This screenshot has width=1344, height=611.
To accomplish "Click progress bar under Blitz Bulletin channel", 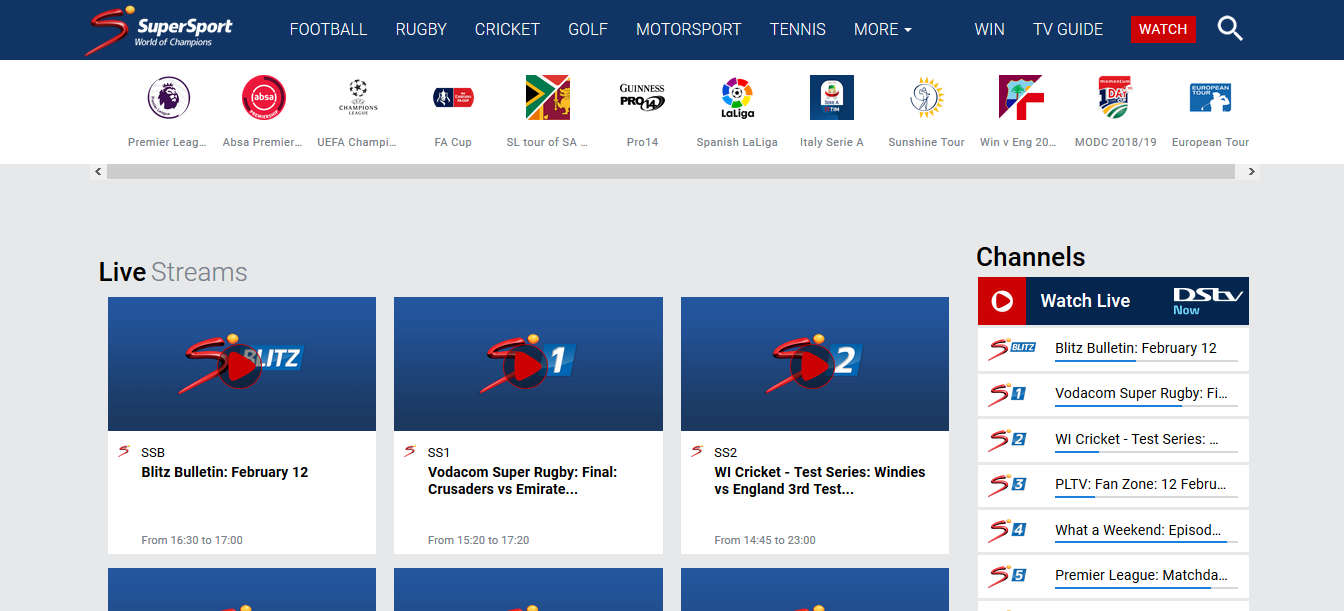I will [x=1146, y=361].
